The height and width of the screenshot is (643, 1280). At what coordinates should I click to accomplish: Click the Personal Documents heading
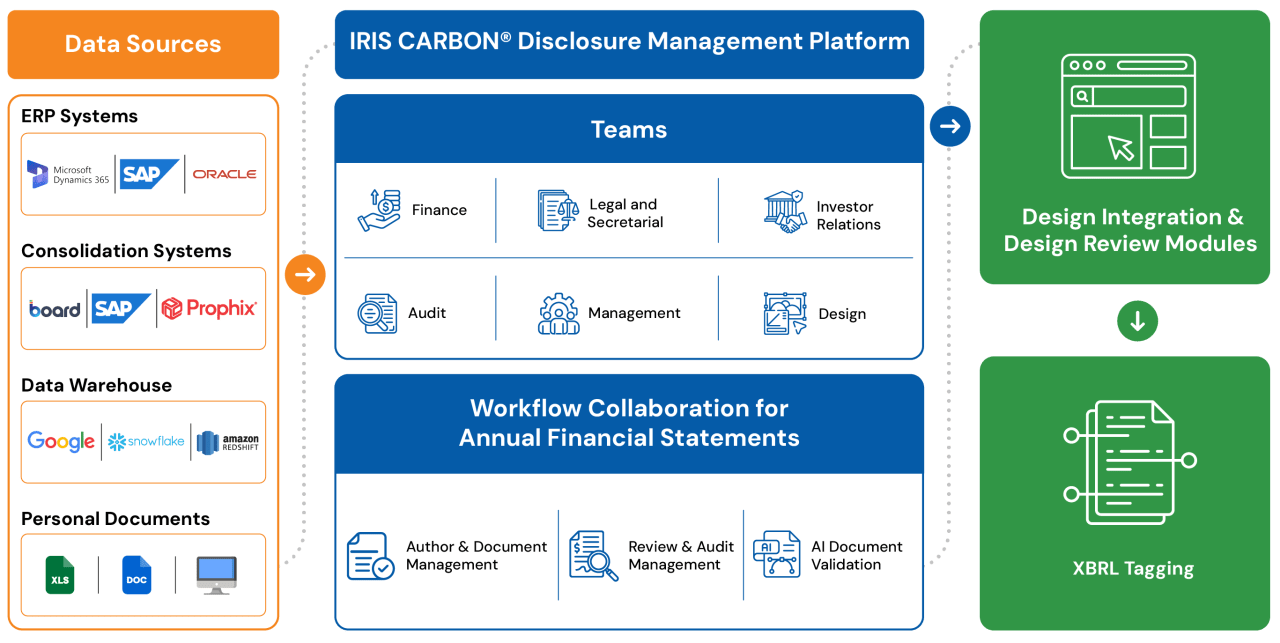click(x=116, y=518)
